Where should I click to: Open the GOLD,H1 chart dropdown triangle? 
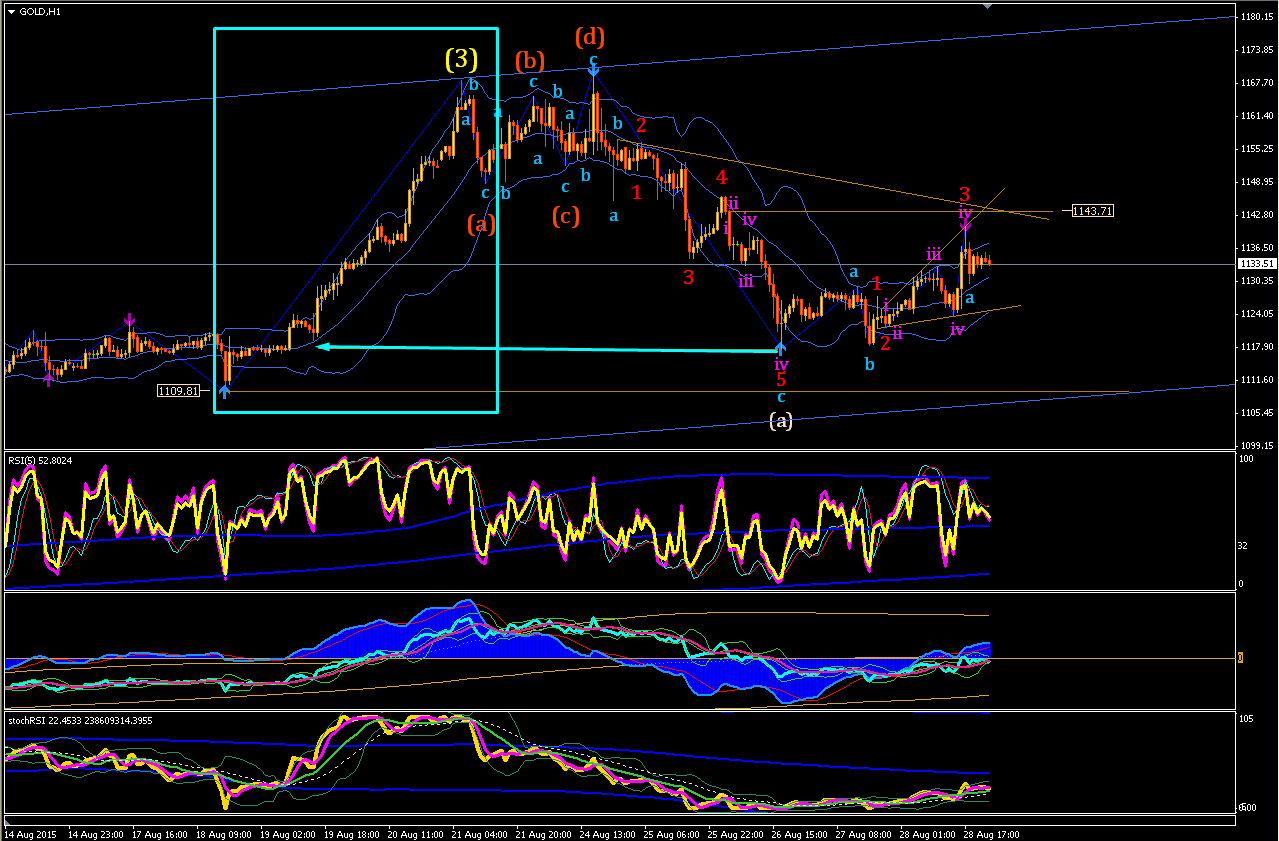pyautogui.click(x=11, y=11)
